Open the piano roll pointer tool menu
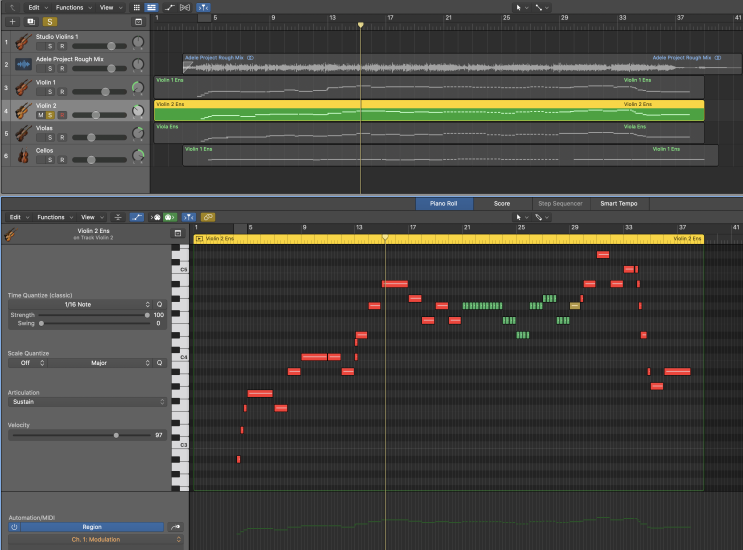Image resolution: width=743 pixels, height=550 pixels. (522, 217)
